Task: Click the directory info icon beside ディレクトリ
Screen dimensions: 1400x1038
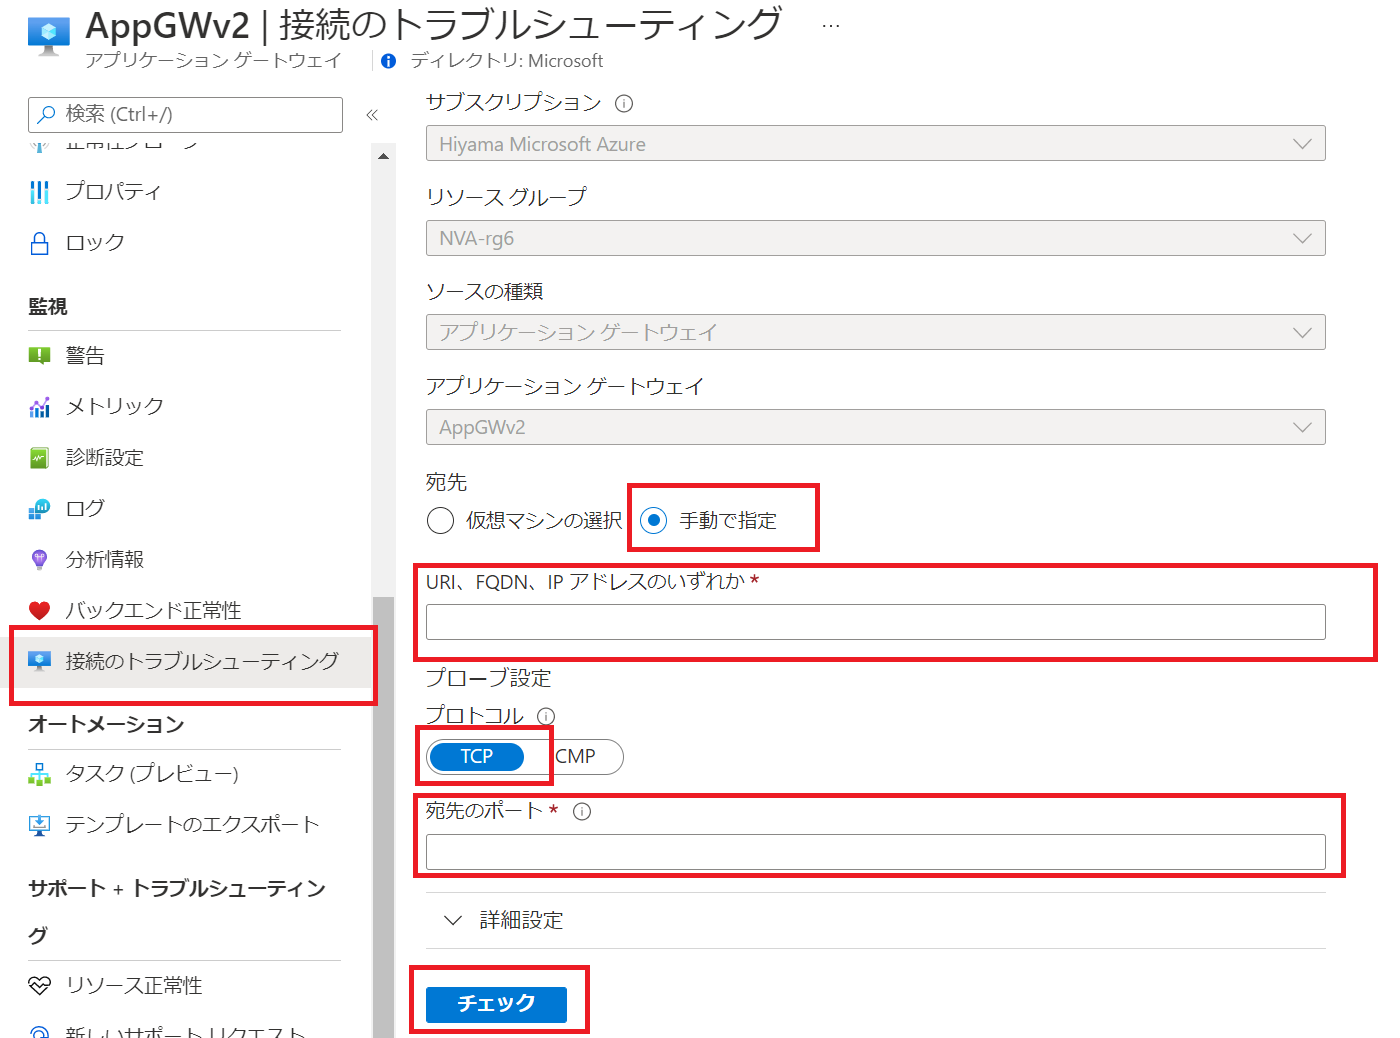Action: pyautogui.click(x=389, y=61)
